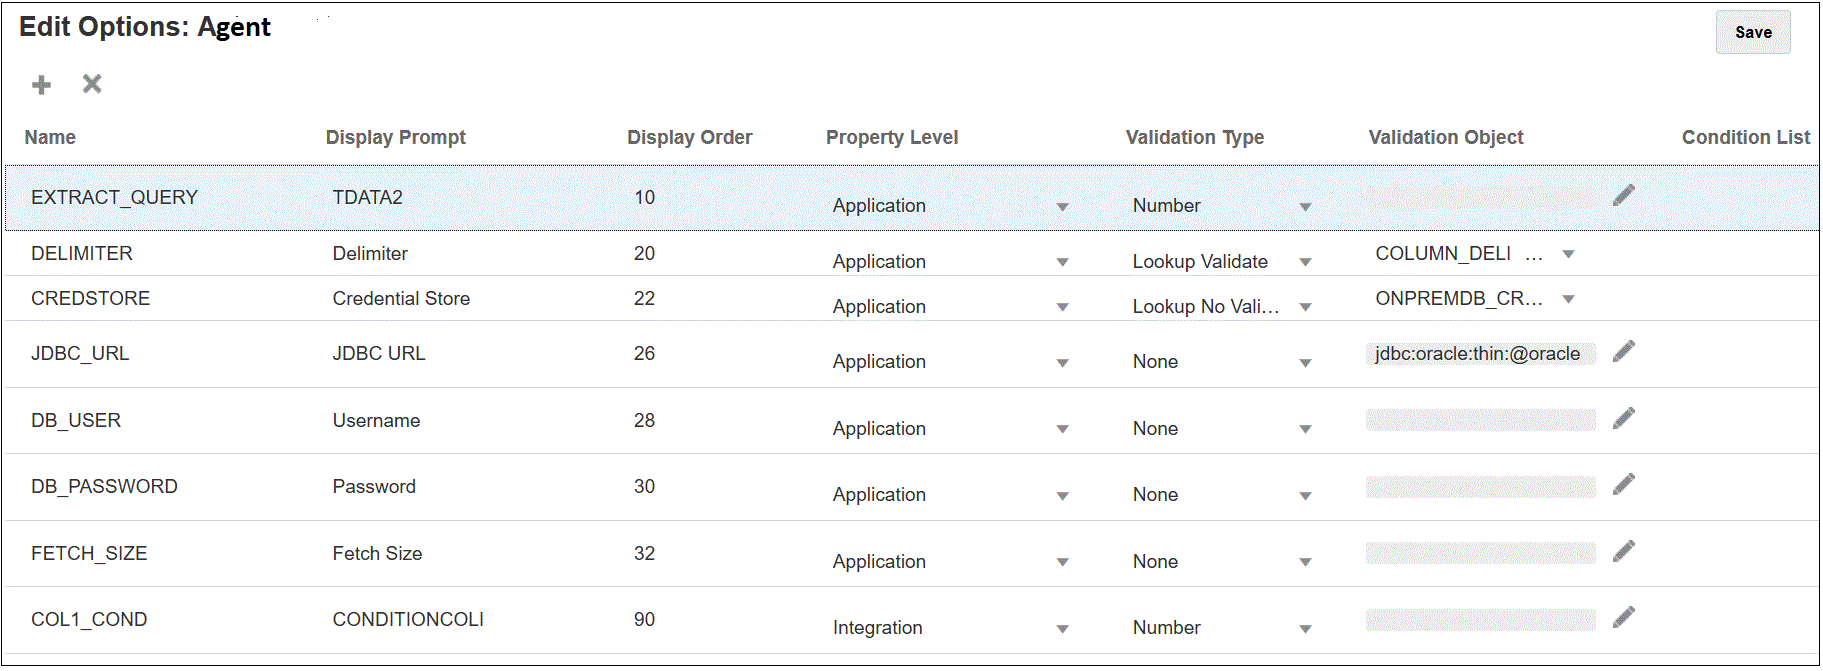Viewport: 1823px width, 671px height.
Task: Click pencil edit icon for JDBC_URL row
Action: pos(1624,351)
